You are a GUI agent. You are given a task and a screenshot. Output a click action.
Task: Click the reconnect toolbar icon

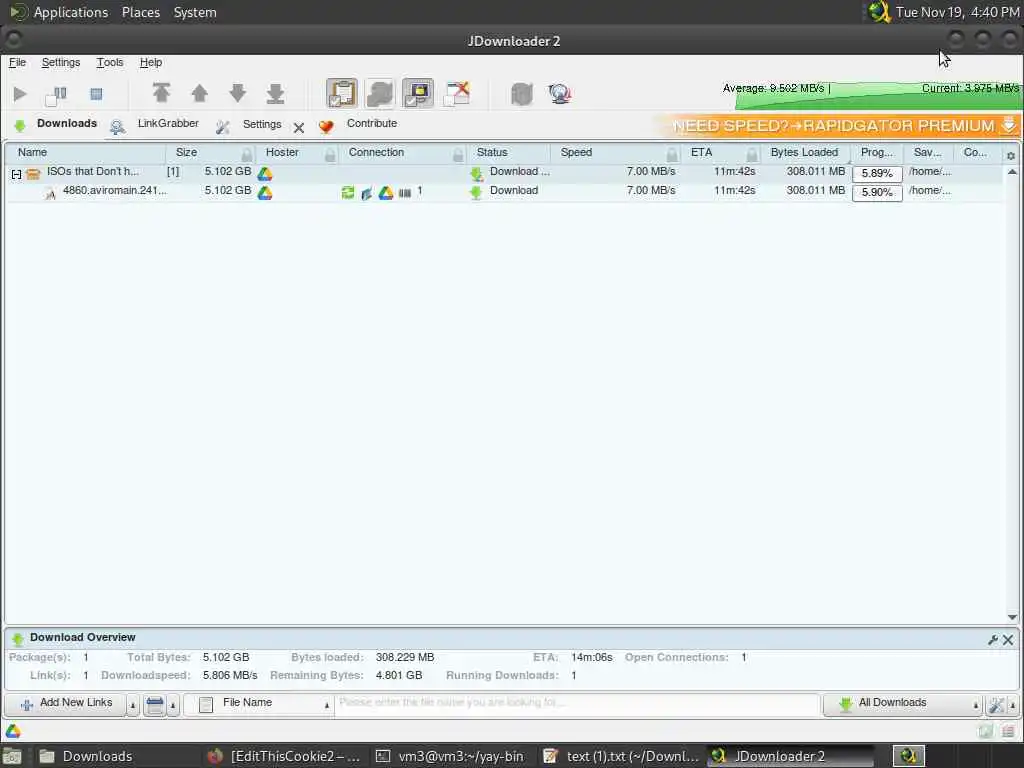tap(521, 94)
